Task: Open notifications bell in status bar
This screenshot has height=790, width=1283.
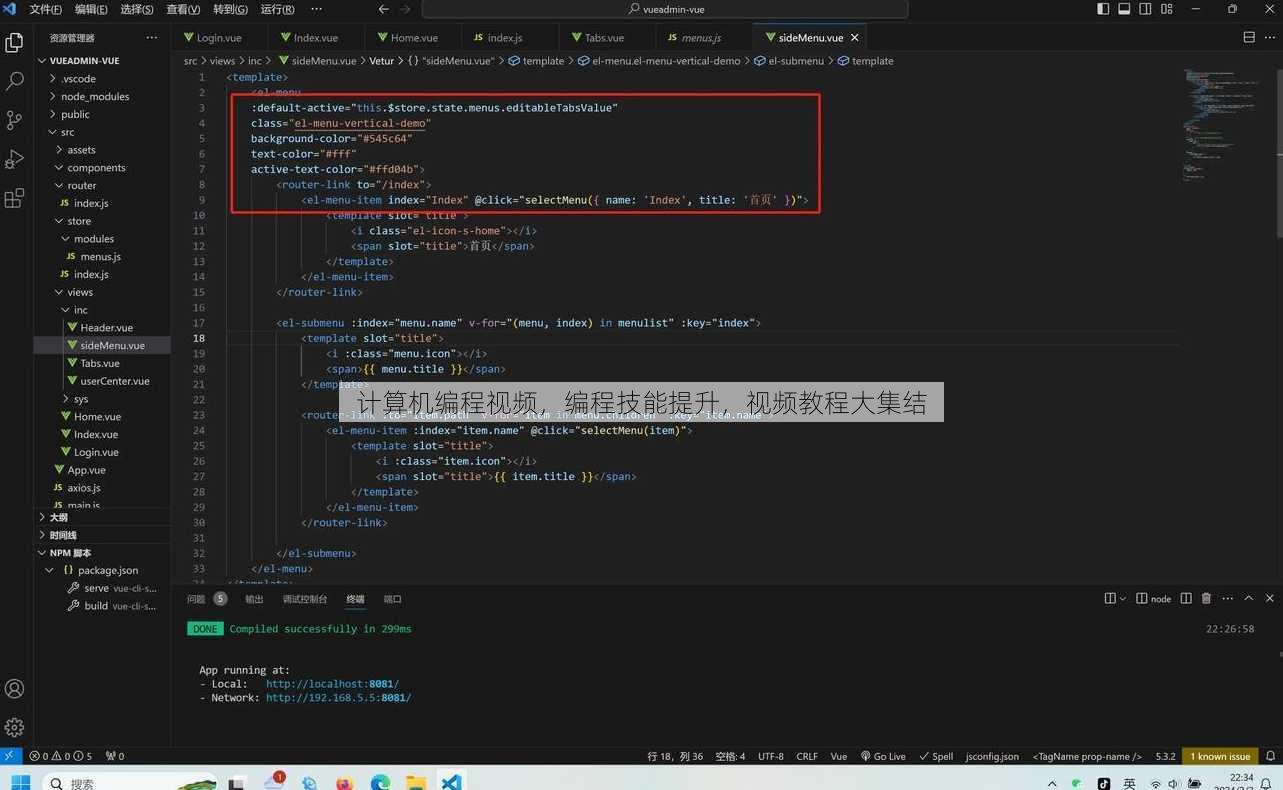Action: (x=1271, y=756)
